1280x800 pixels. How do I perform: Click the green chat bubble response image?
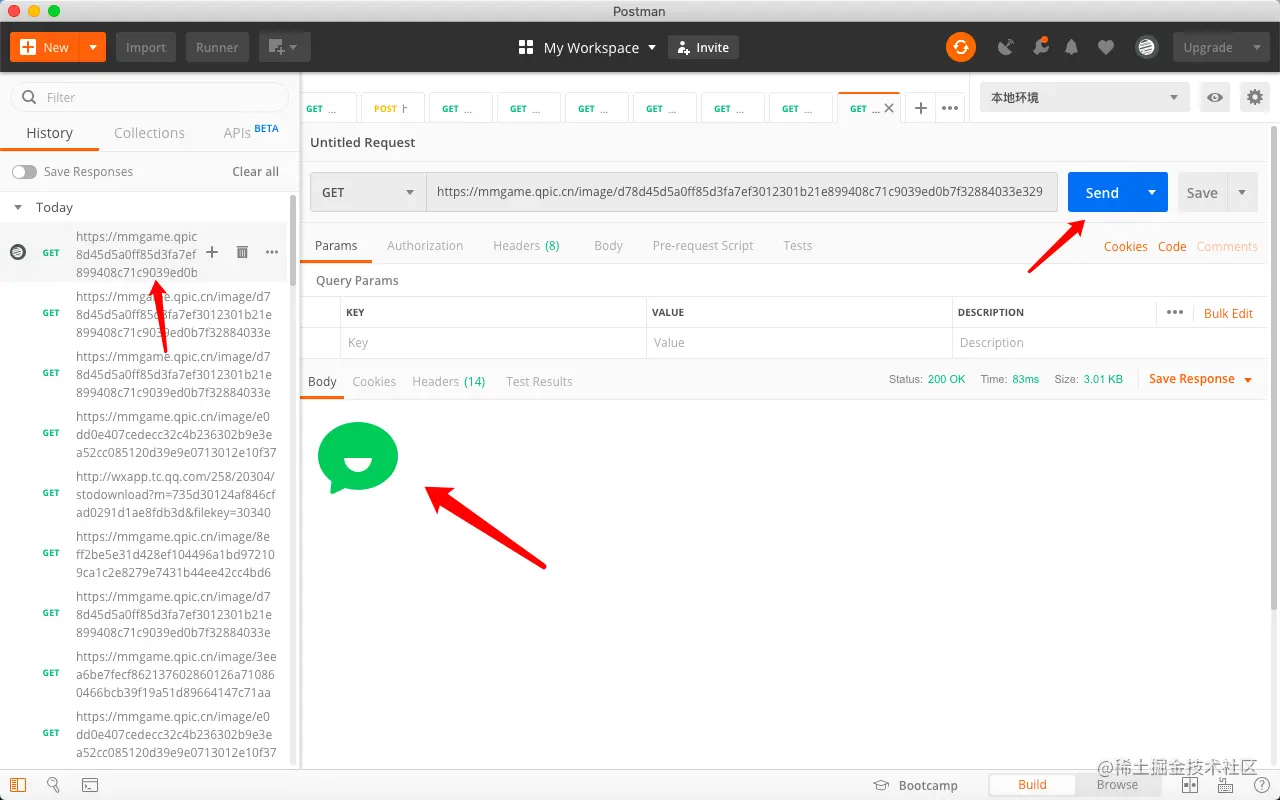(x=358, y=457)
